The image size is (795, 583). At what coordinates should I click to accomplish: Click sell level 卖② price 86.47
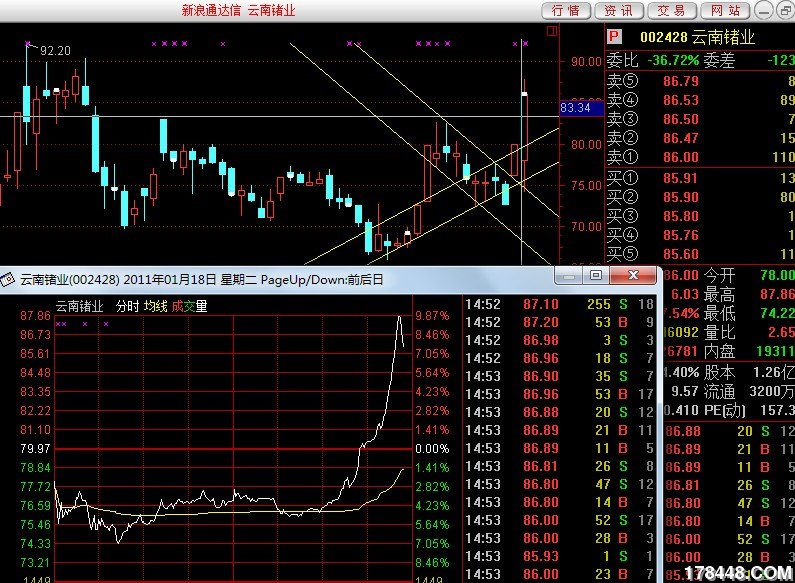681,138
